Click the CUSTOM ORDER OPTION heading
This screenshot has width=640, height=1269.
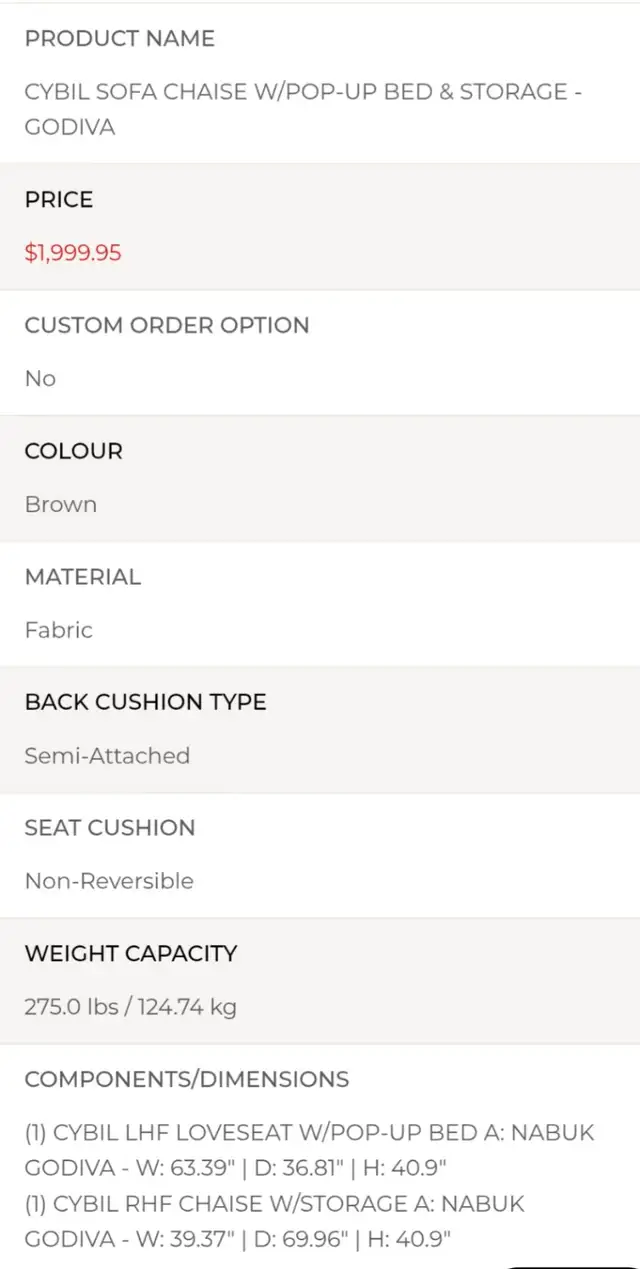(x=167, y=326)
